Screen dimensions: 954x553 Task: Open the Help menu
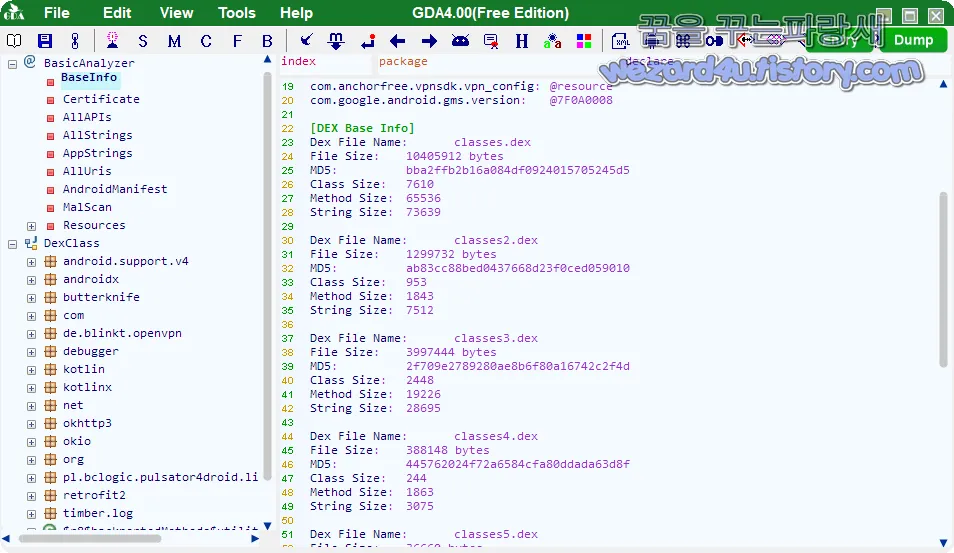[296, 13]
